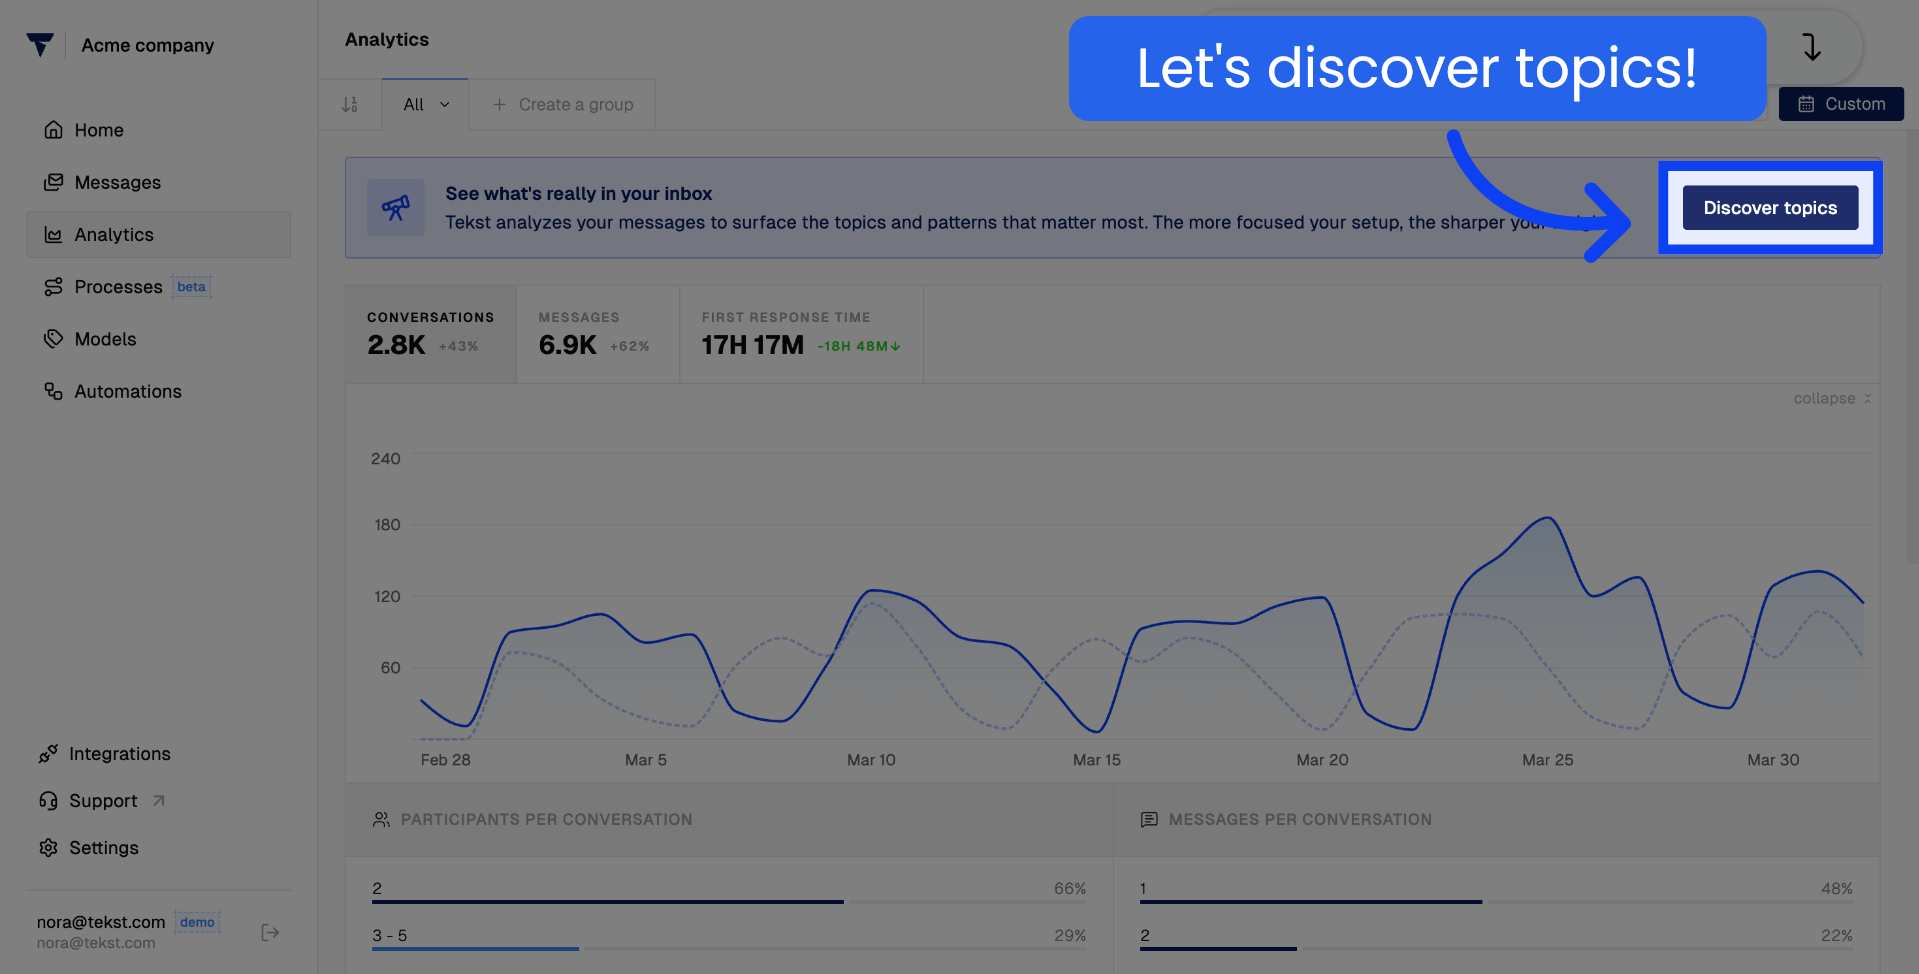Image resolution: width=1919 pixels, height=974 pixels.
Task: Click the Home house icon
Action: 54,130
